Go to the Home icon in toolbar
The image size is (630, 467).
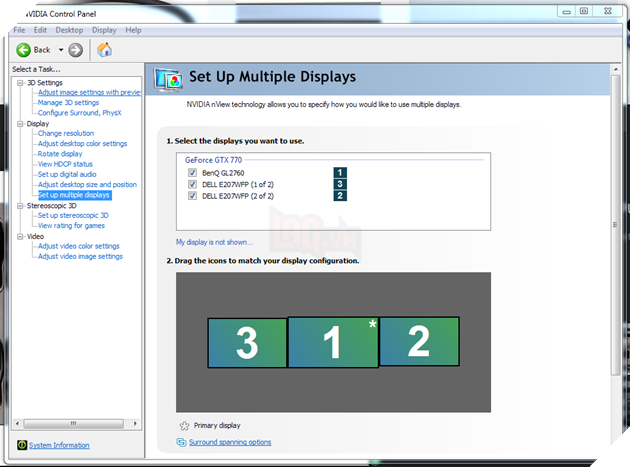pyautogui.click(x=104, y=50)
